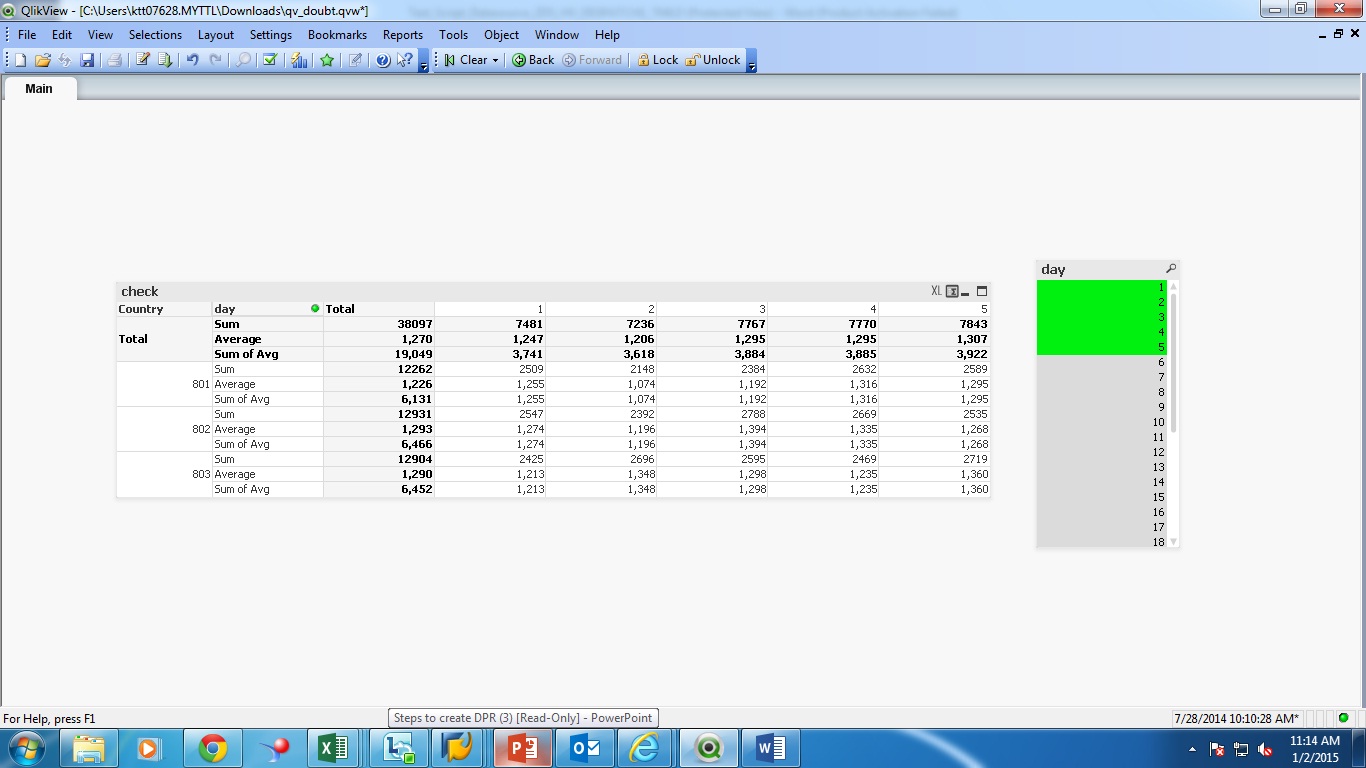
Task: Expand the navigation toolbar options arrow
Action: 752,61
